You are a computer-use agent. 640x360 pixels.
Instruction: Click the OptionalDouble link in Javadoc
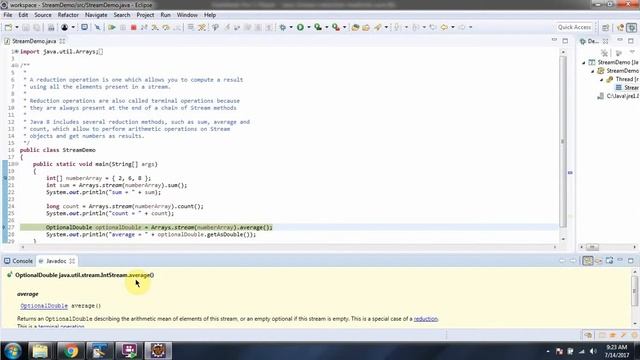44,306
